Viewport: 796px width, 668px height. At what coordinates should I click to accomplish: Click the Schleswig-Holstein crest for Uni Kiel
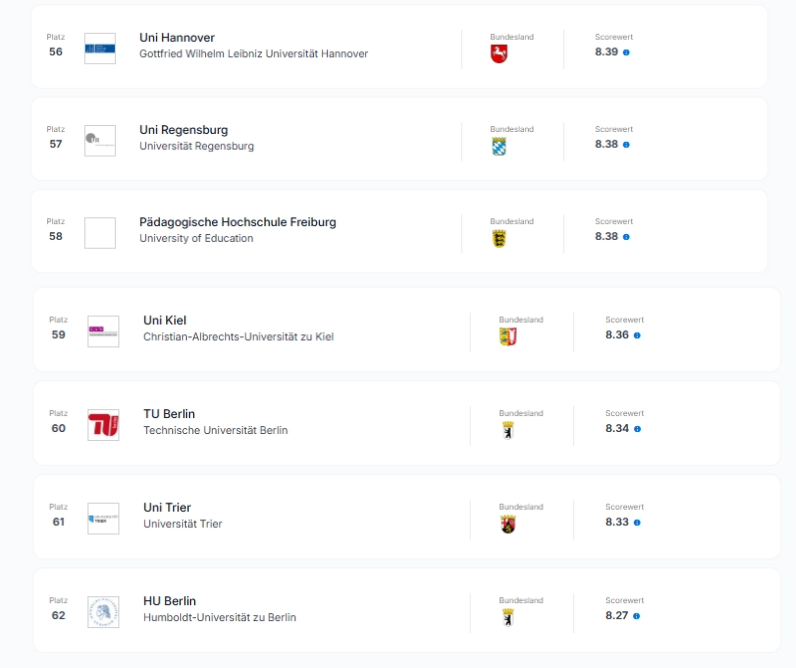[508, 337]
